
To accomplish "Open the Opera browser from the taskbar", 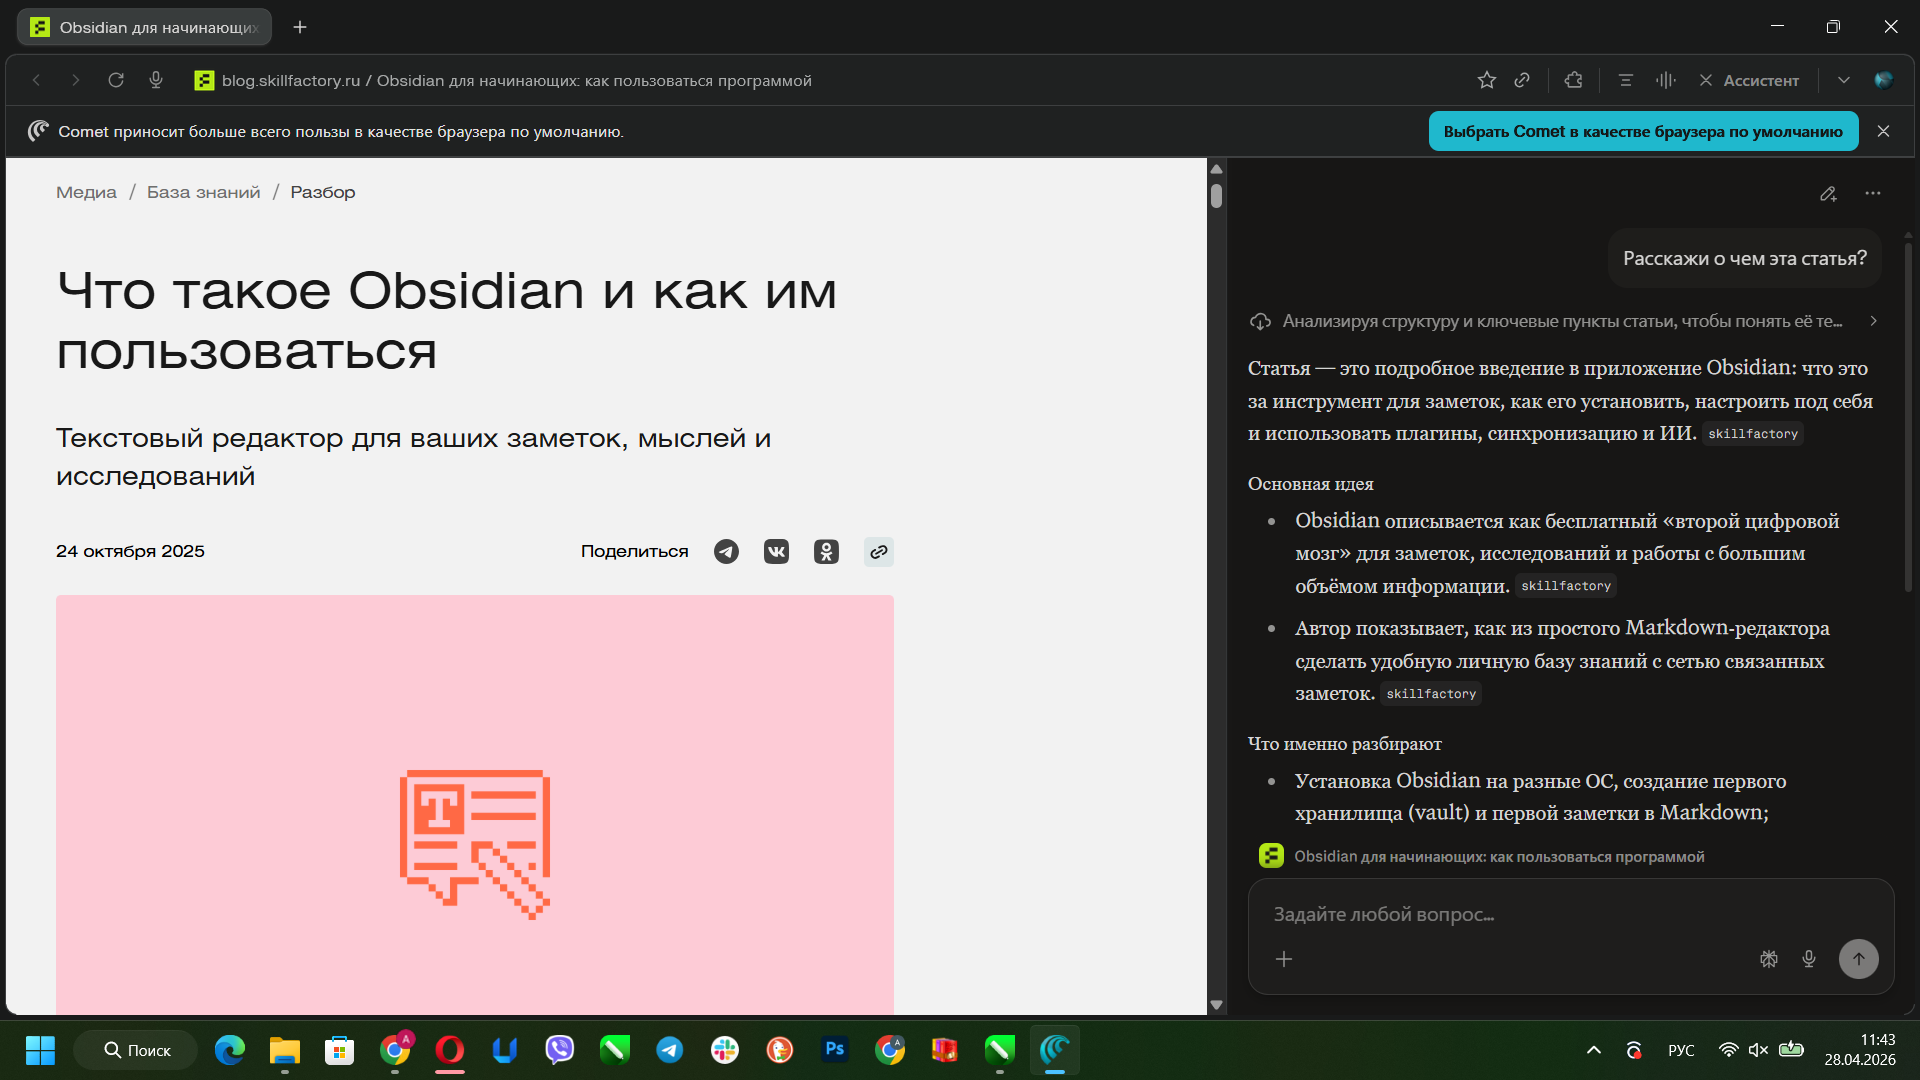I will pyautogui.click(x=450, y=1050).
